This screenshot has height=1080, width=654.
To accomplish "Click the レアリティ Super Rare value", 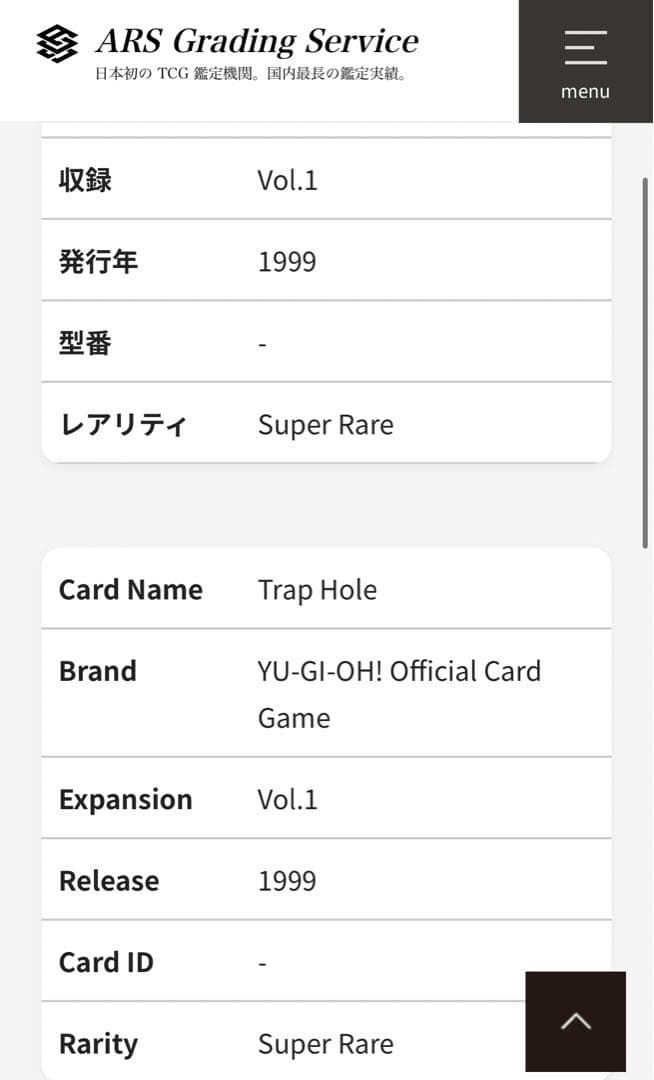I will coord(326,425).
